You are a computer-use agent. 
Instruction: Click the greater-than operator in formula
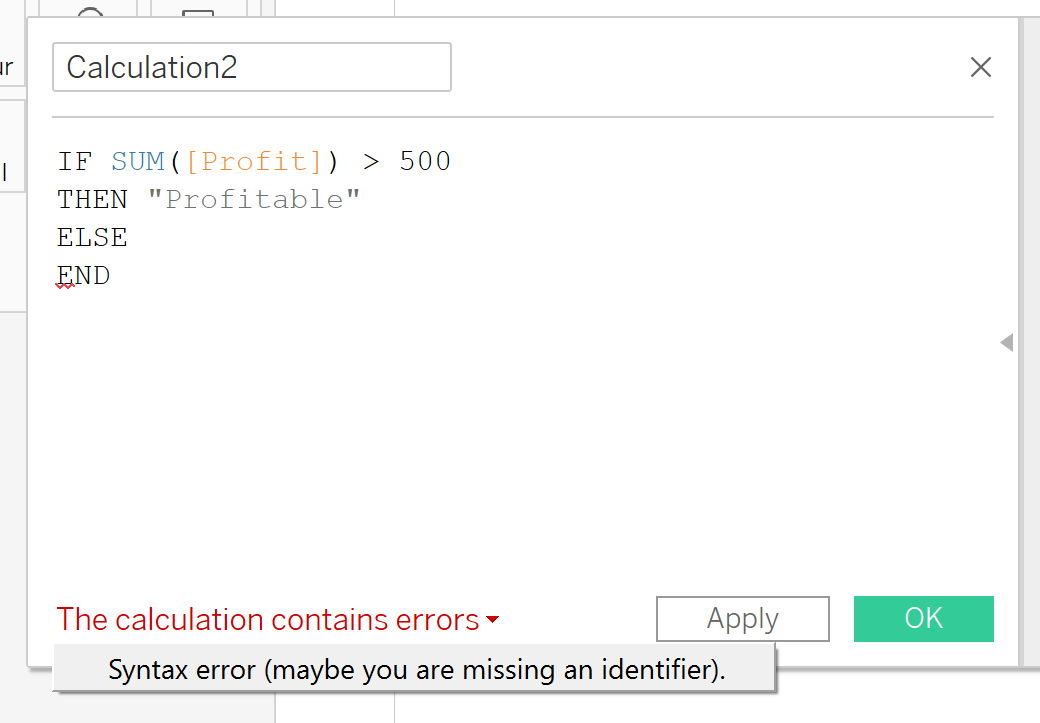371,161
